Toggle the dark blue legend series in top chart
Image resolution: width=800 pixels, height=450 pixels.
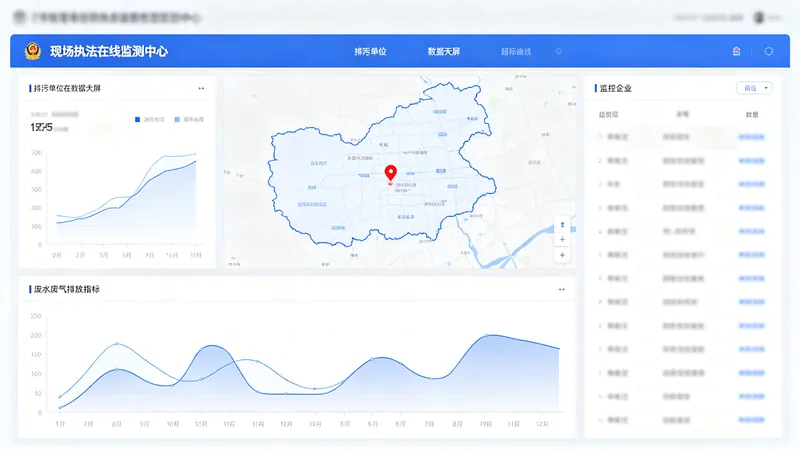click(x=149, y=119)
